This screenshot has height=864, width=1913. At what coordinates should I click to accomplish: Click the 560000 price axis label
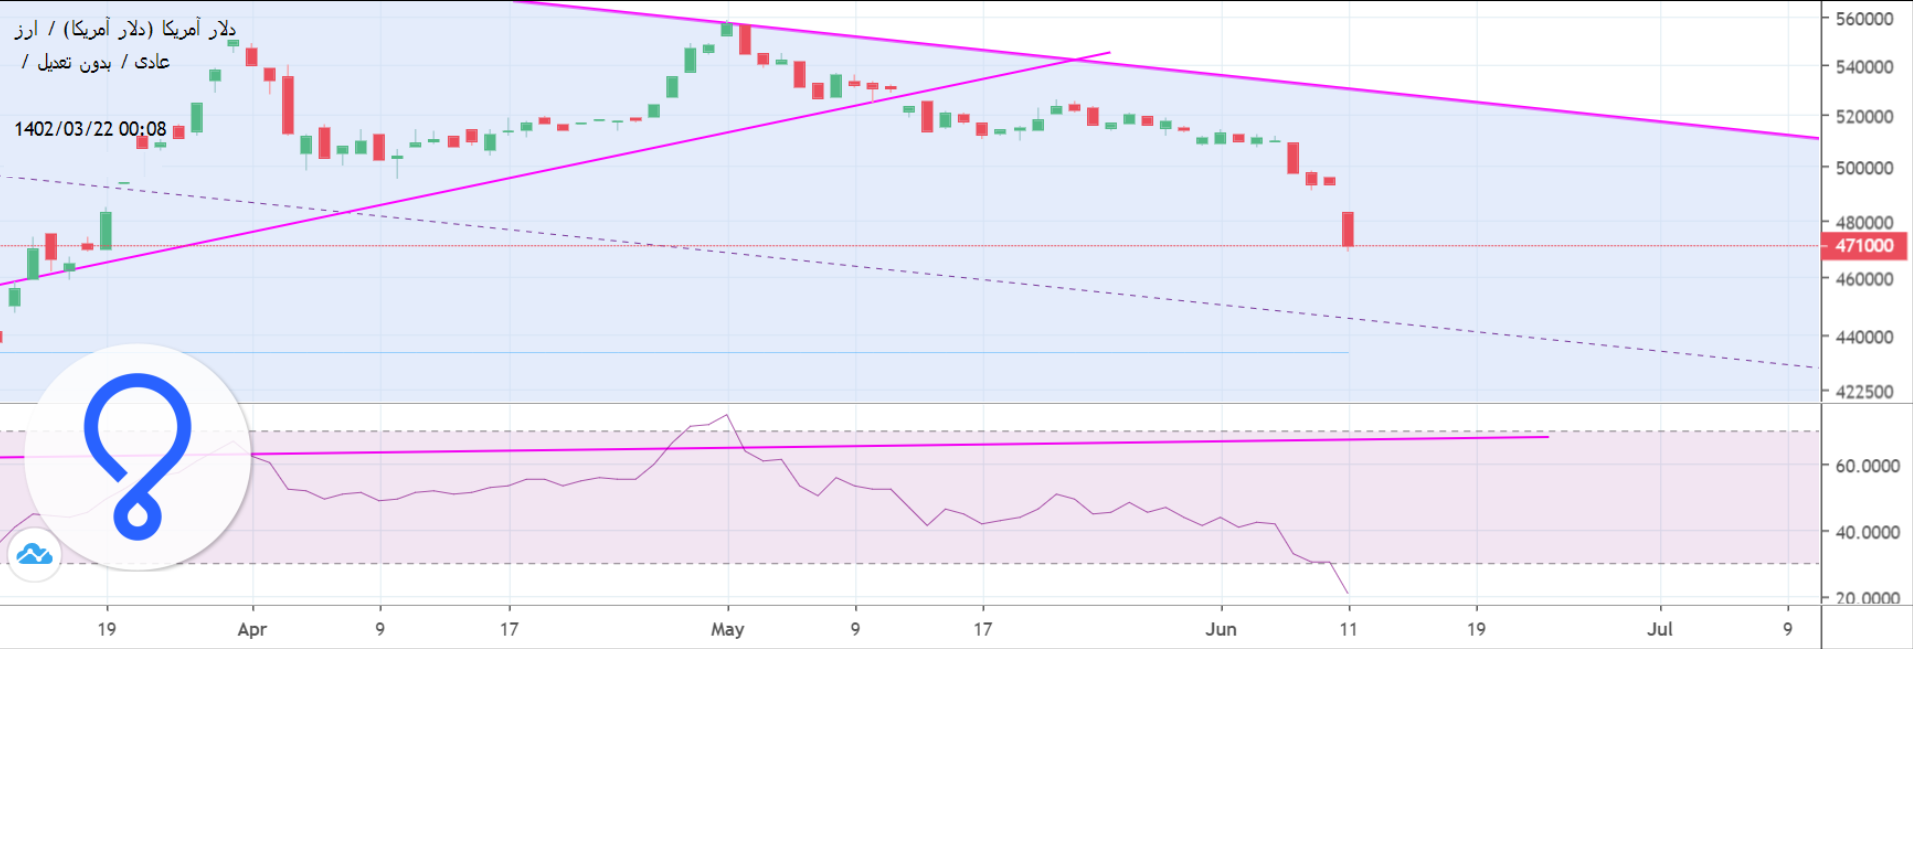[1864, 19]
